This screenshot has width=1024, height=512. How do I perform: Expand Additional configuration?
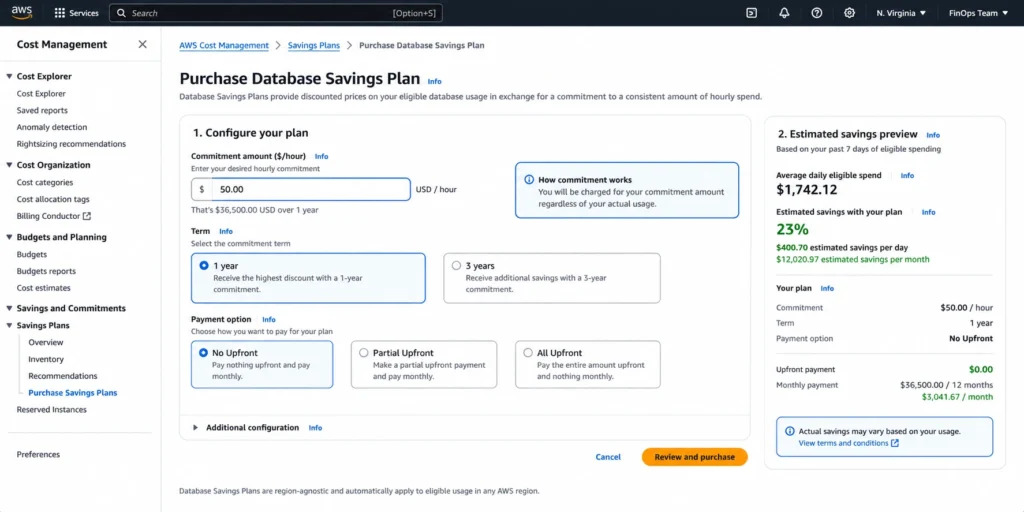(x=195, y=428)
